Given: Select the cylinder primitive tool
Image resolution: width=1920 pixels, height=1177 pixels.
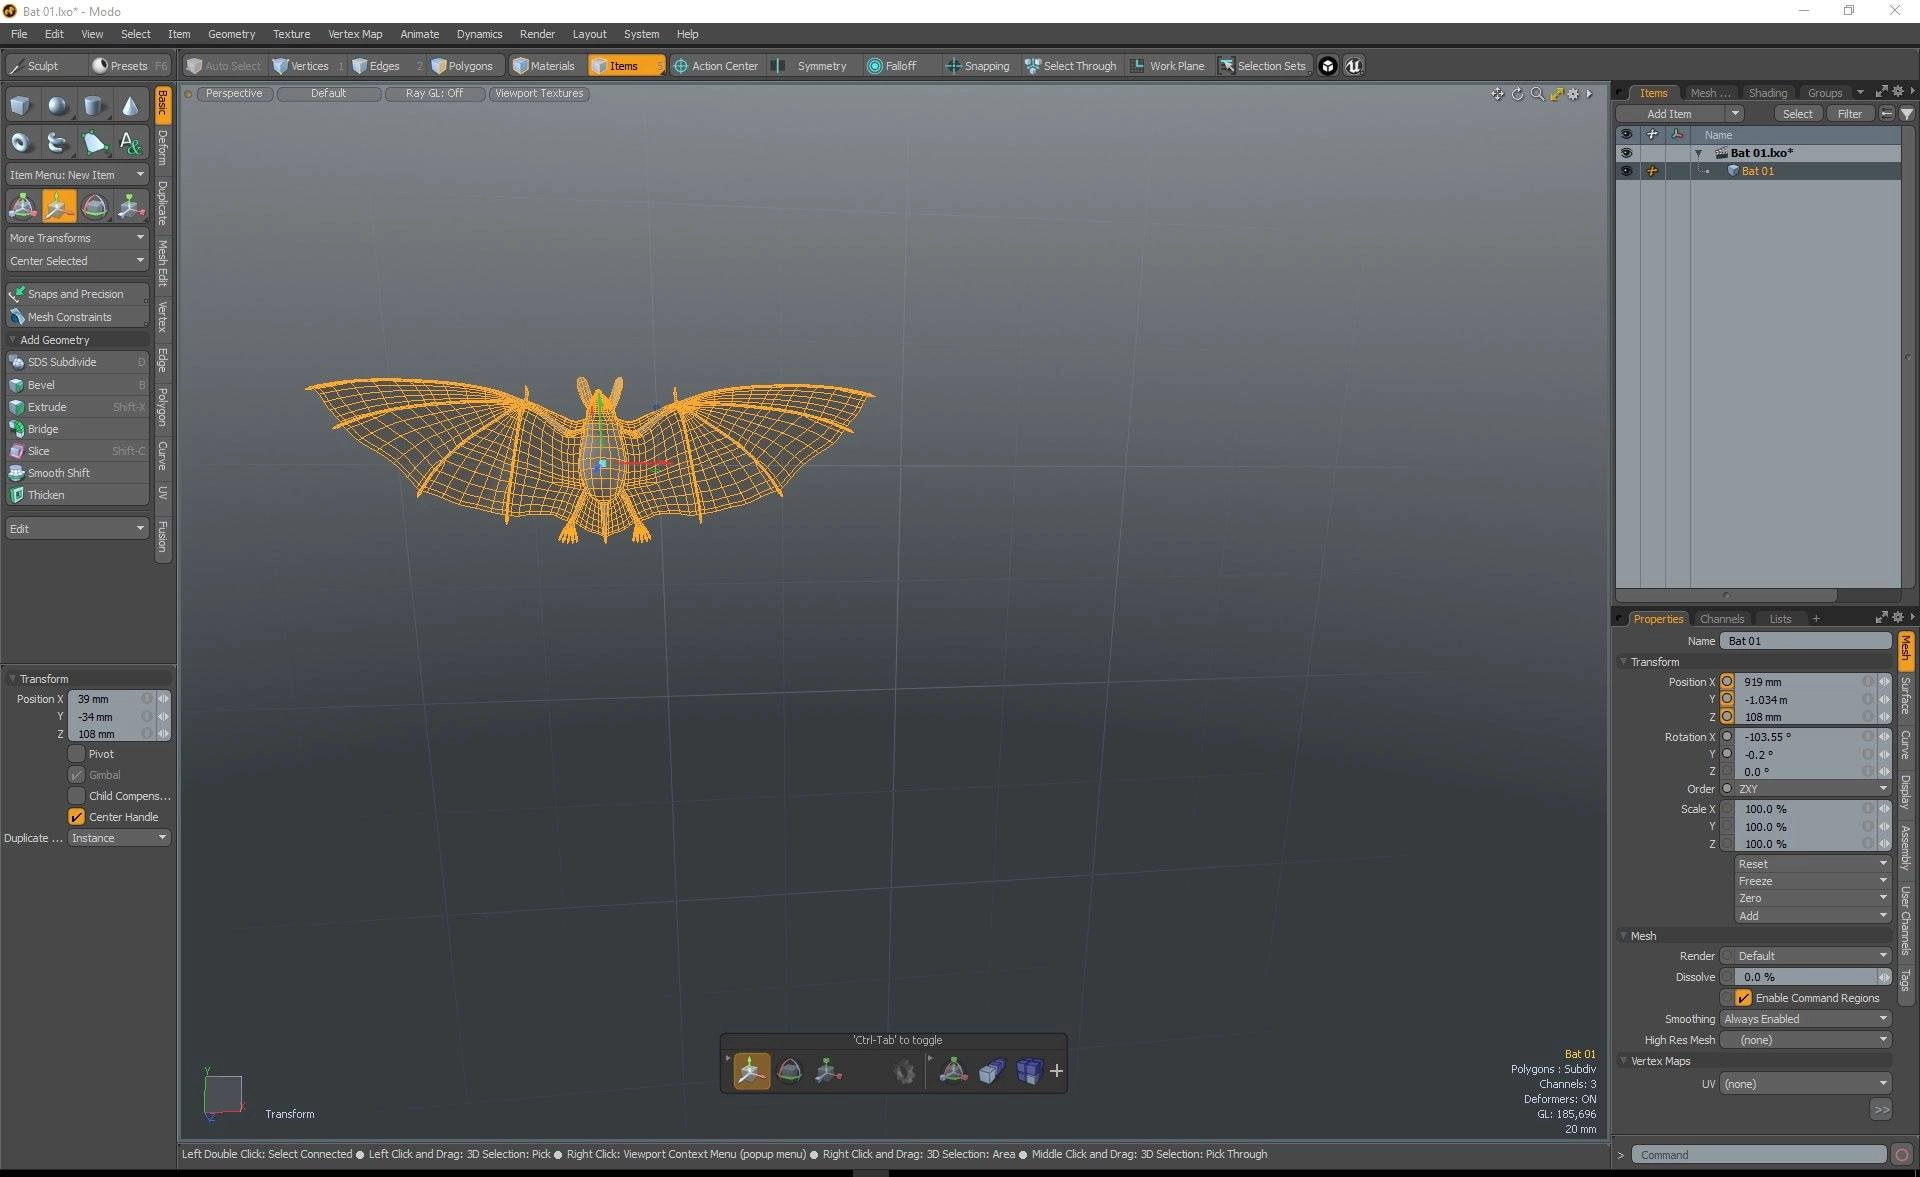Looking at the screenshot, I should [x=94, y=106].
